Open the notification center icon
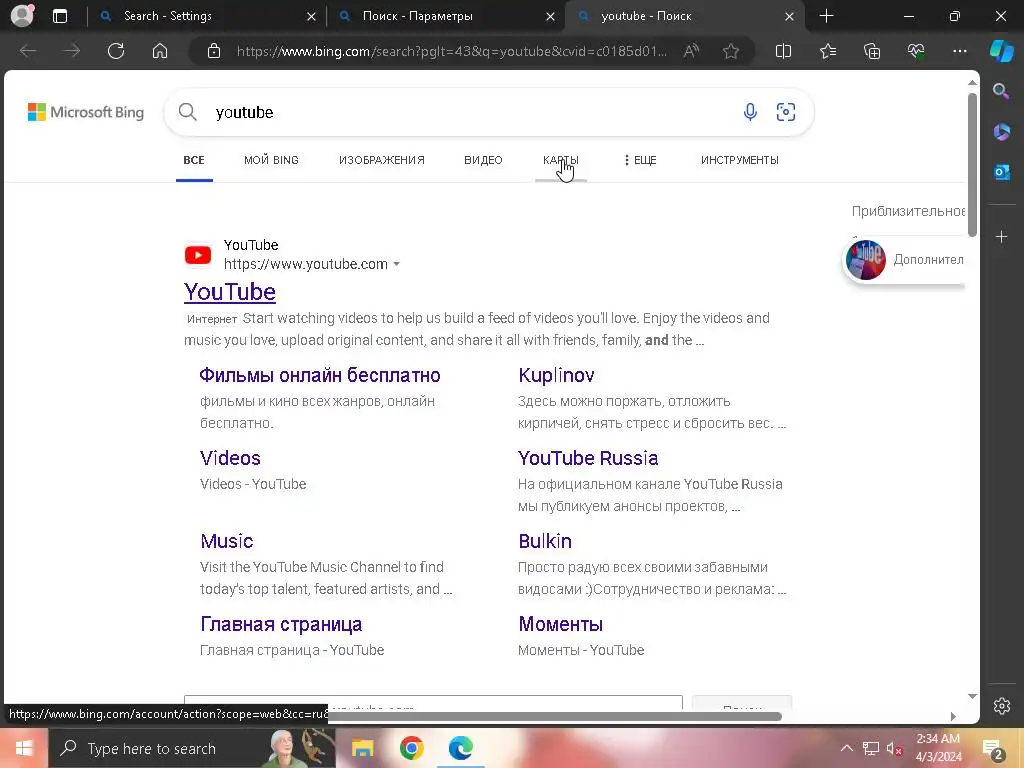This screenshot has height=768, width=1024. [x=992, y=749]
